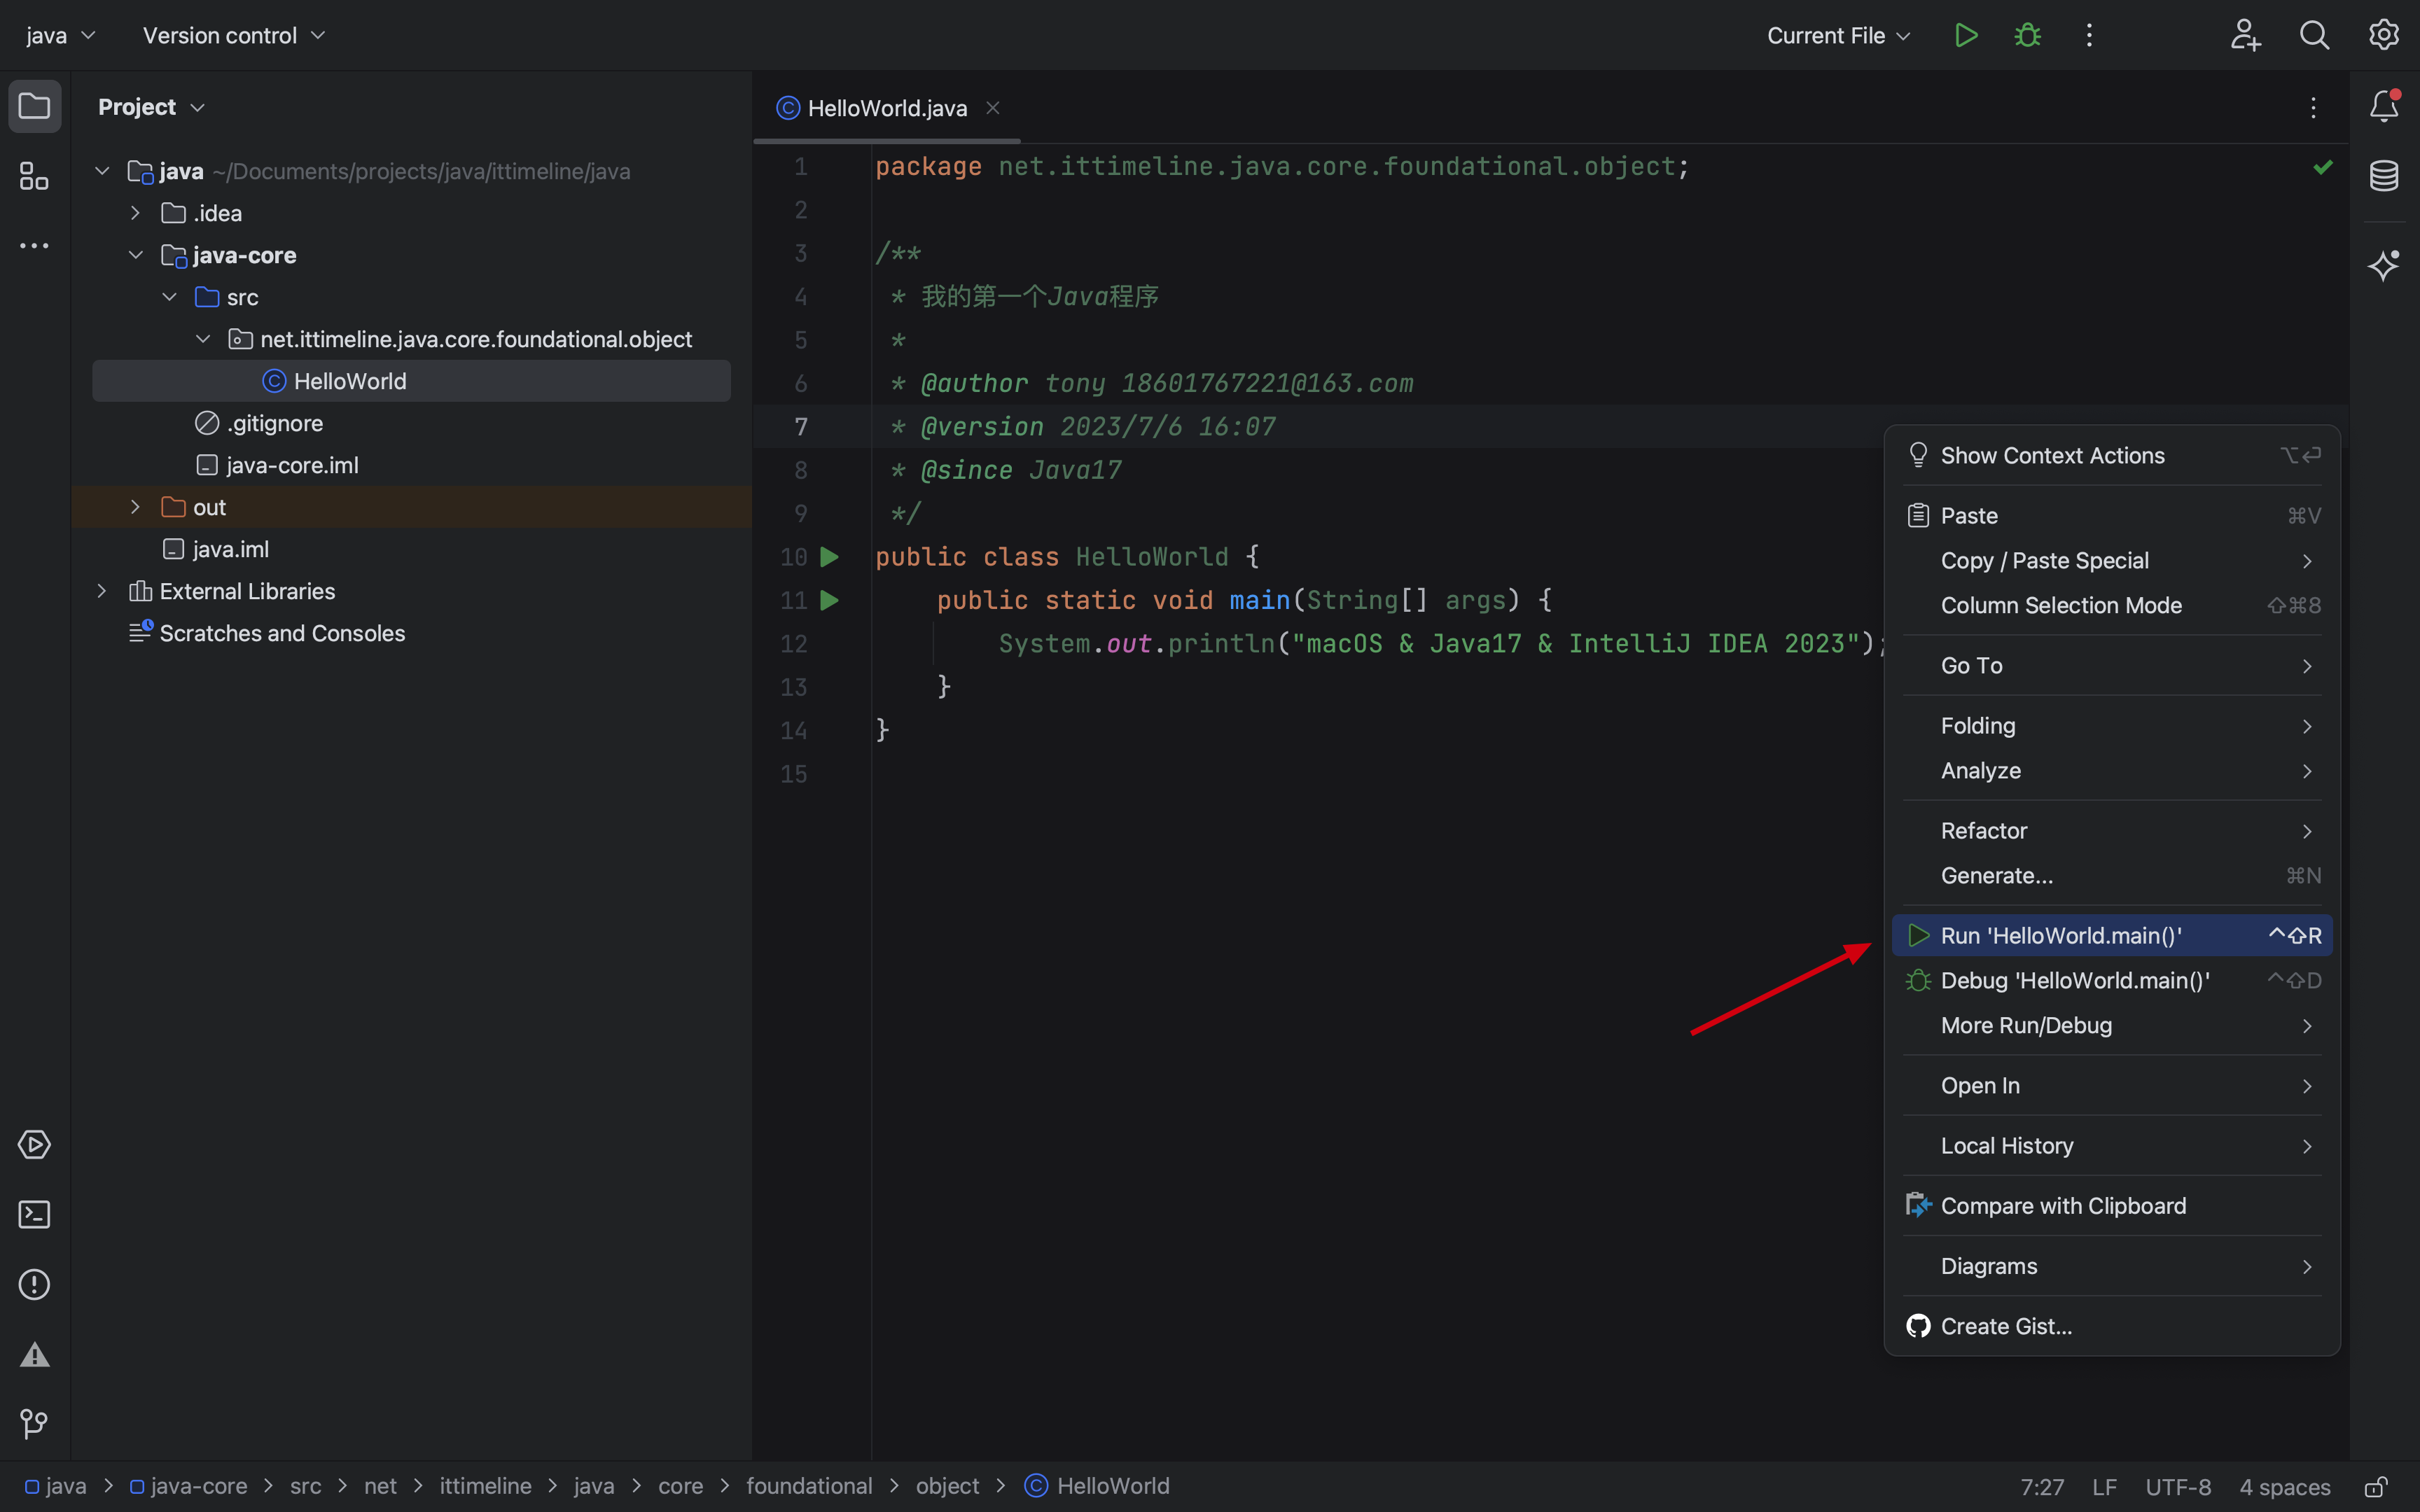Open the Local History submenu

tap(2112, 1146)
